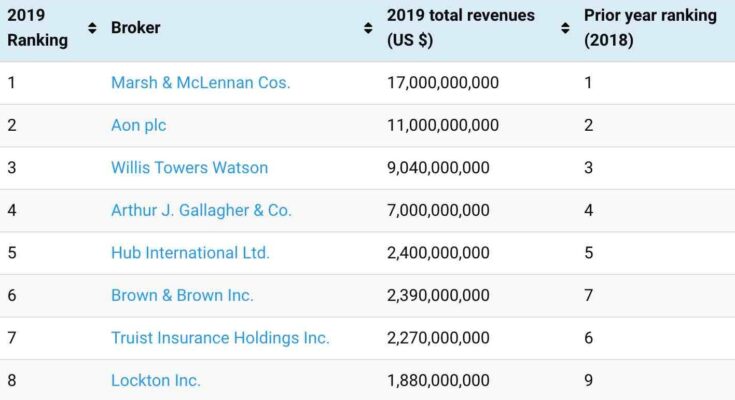Open Lockton Inc. broker link
This screenshot has width=735, height=400.
tap(156, 380)
